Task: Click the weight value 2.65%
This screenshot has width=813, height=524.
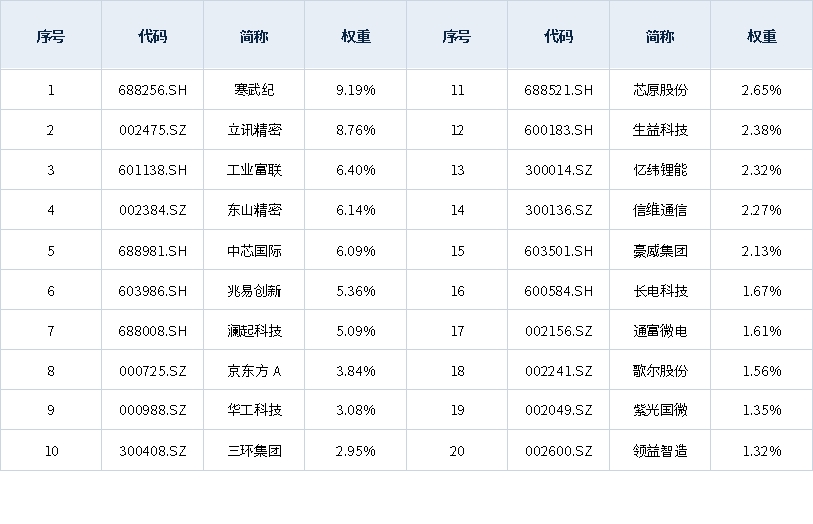Action: tap(762, 90)
